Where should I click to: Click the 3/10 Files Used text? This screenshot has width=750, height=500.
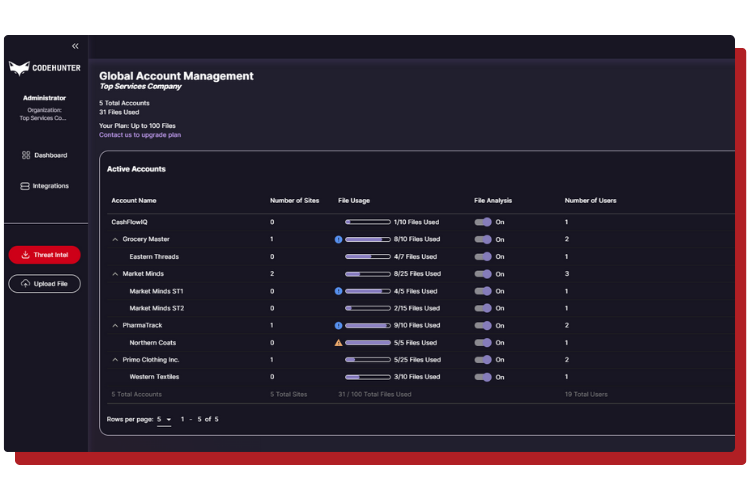coord(417,377)
